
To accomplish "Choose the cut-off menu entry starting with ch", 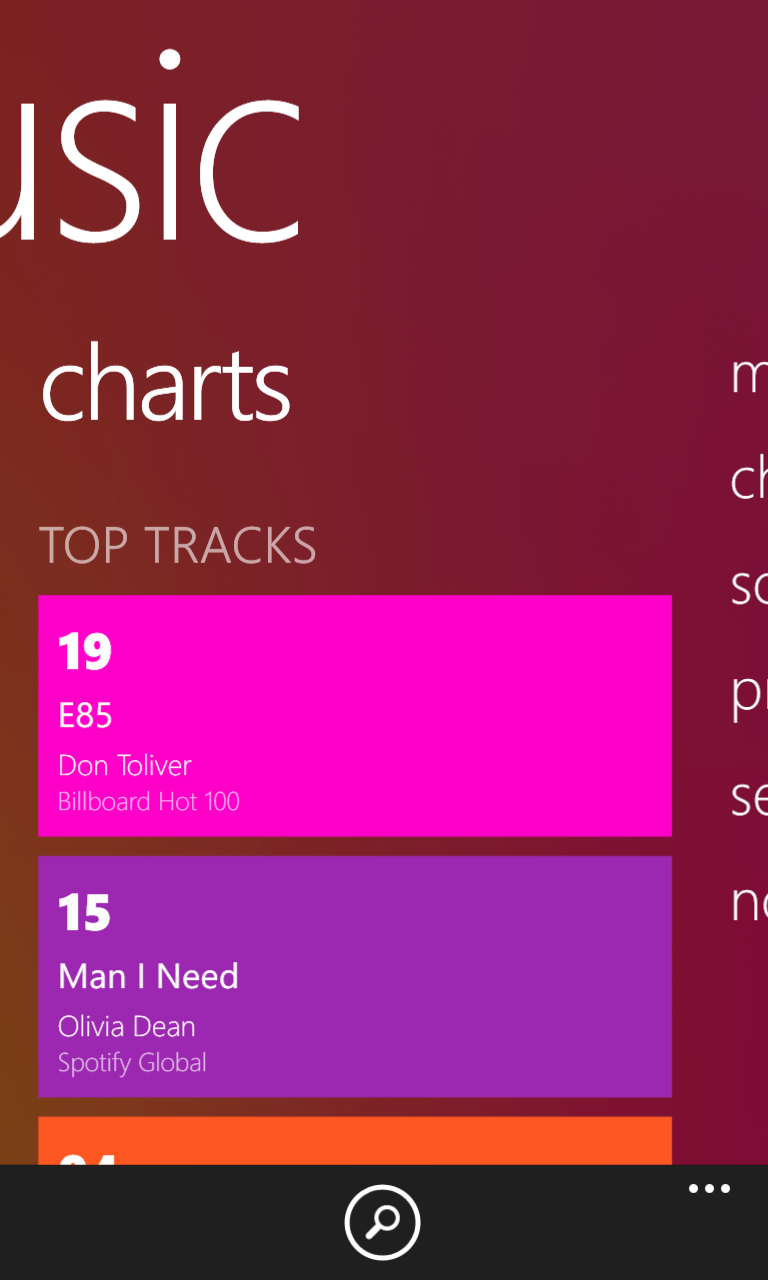I will coord(750,480).
